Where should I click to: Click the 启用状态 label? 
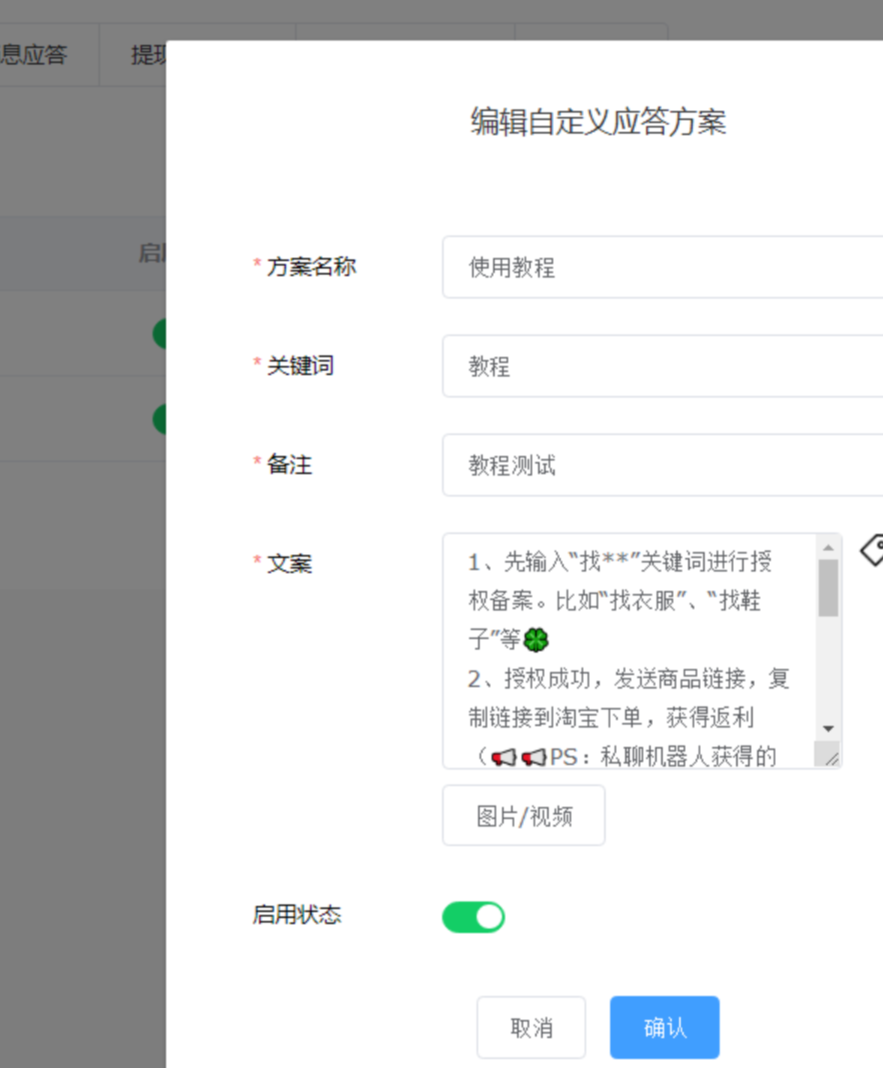296,914
